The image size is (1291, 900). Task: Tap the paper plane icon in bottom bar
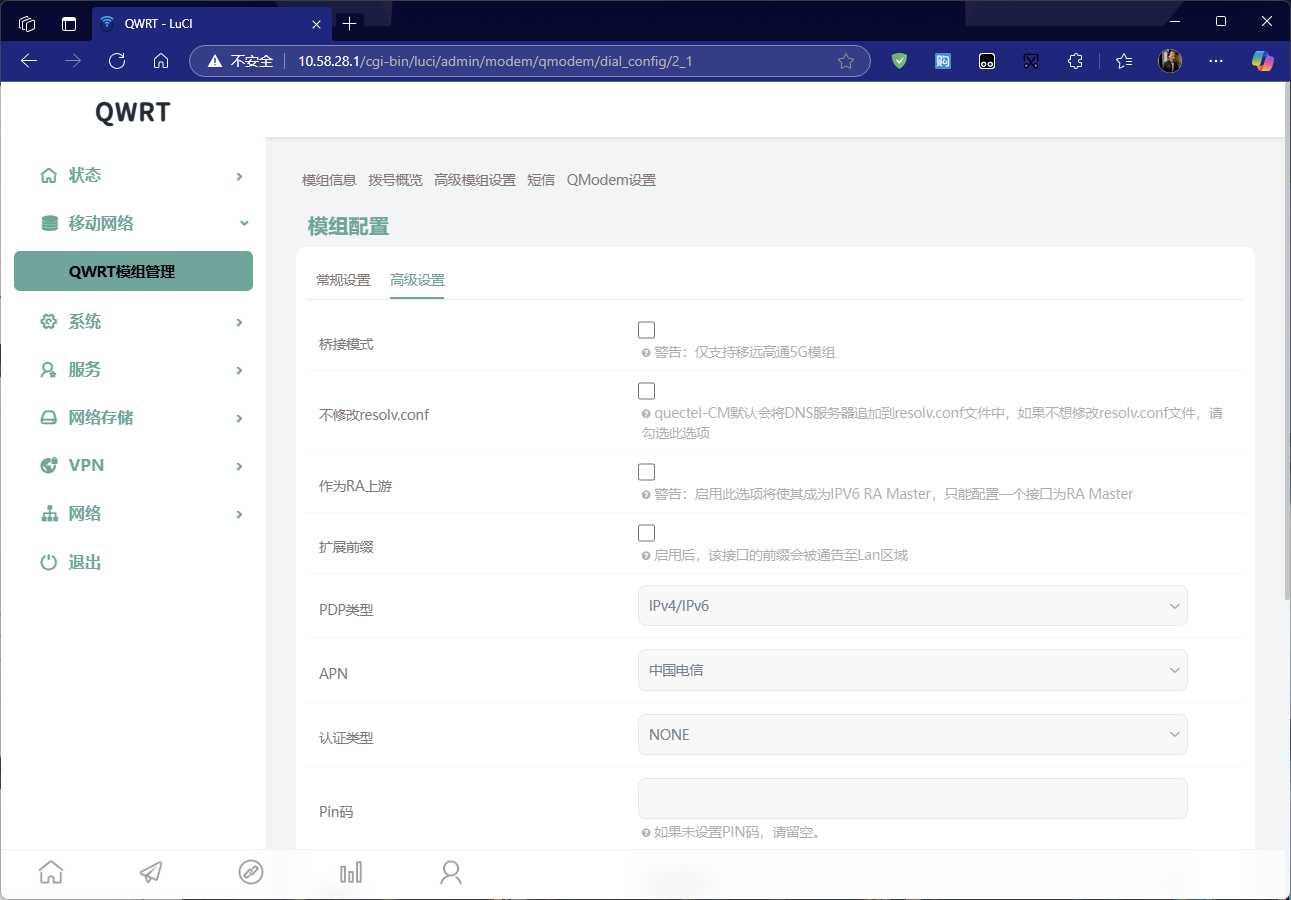[x=151, y=872]
